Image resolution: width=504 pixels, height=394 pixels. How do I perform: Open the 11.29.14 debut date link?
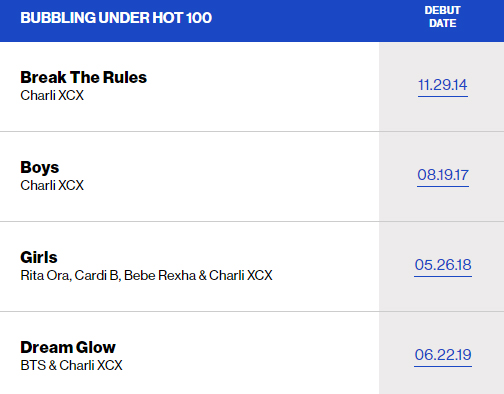pos(443,85)
